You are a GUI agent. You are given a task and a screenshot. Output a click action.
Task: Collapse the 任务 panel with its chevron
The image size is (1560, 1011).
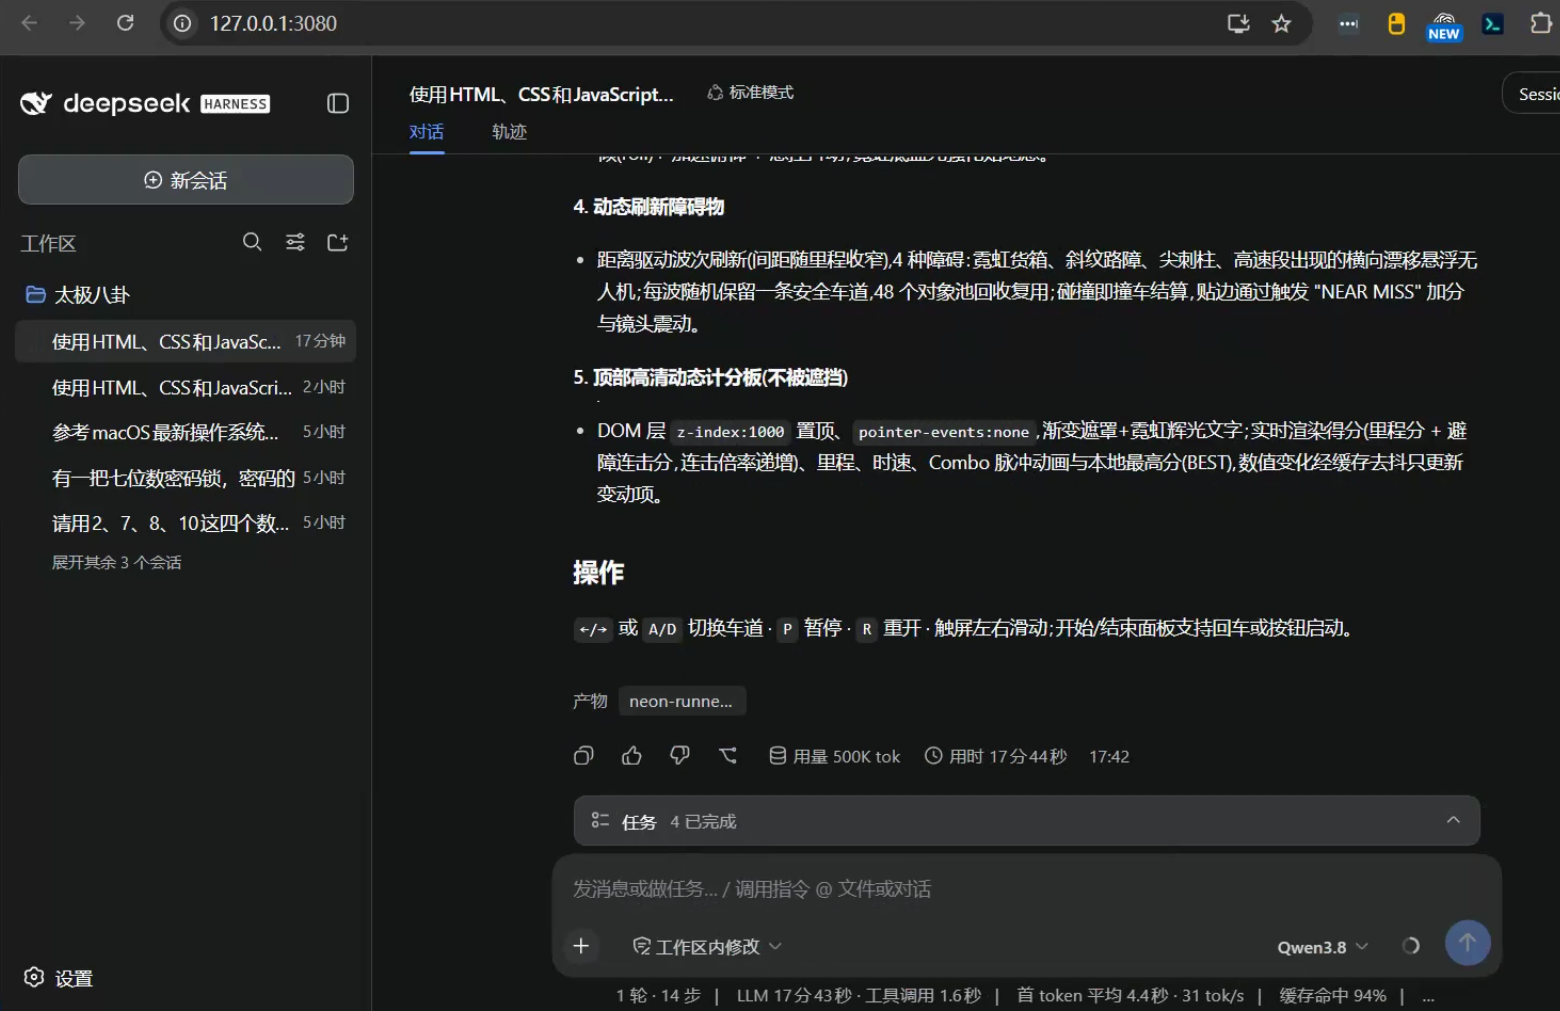1453,820
